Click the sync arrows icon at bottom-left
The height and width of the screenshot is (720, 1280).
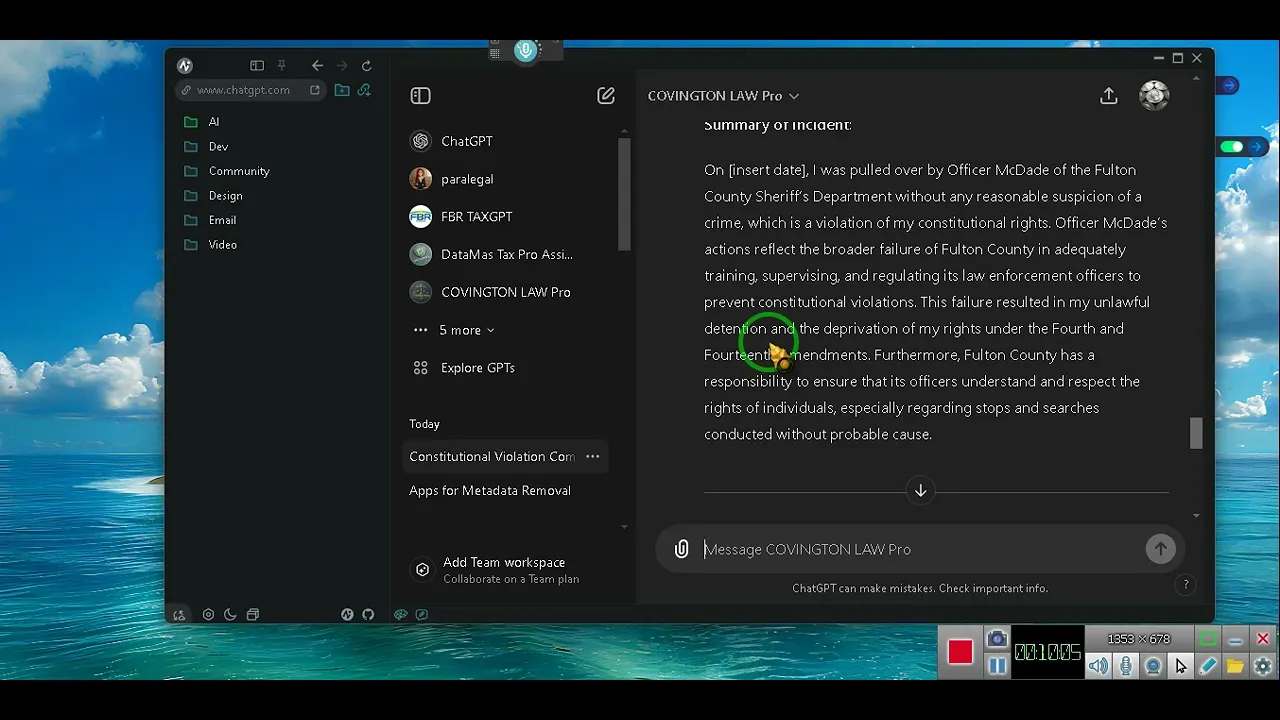pos(179,615)
